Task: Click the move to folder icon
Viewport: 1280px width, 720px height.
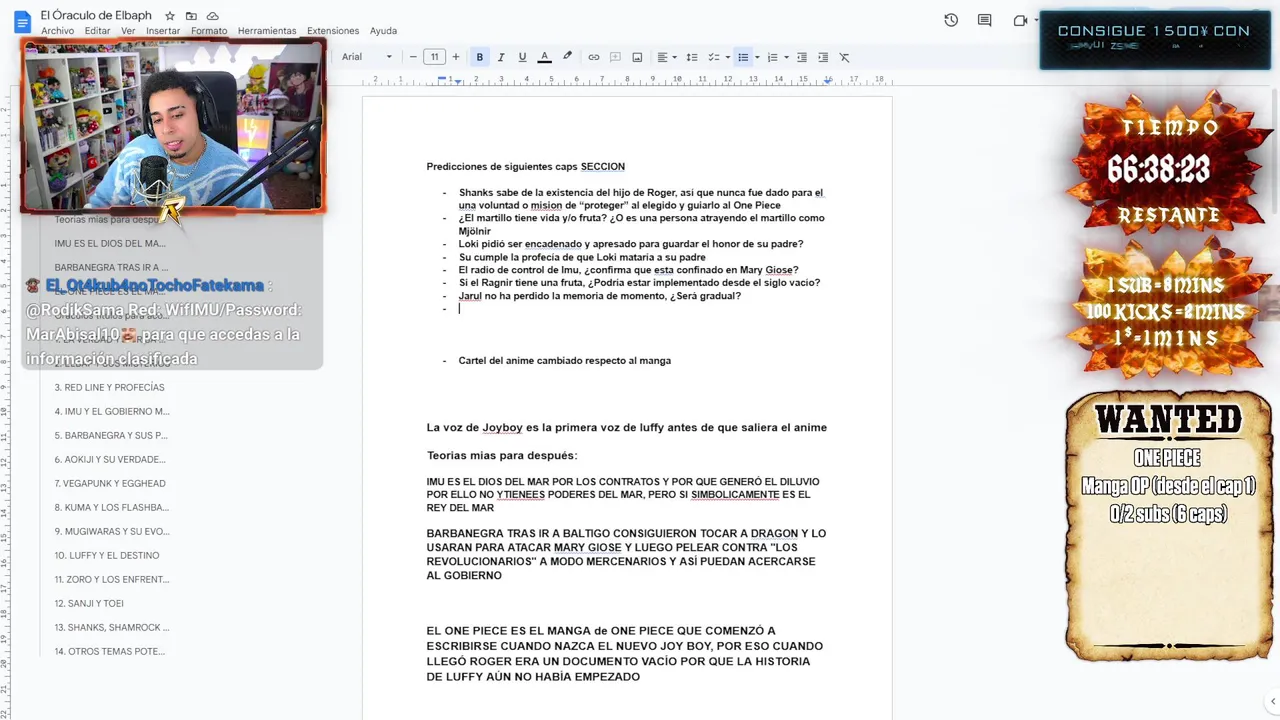Action: [191, 16]
